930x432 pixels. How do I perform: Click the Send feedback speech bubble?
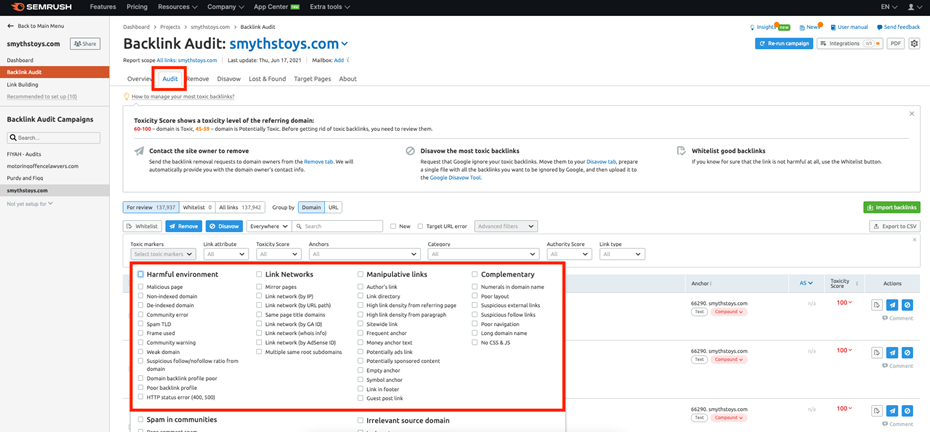pyautogui.click(x=898, y=27)
